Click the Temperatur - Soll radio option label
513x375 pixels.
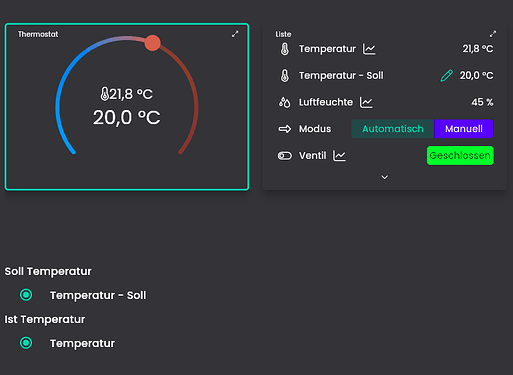click(98, 295)
